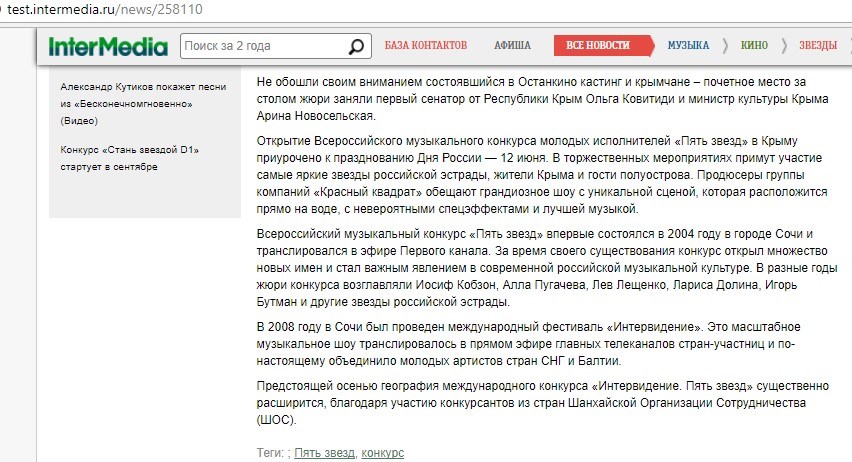Click the chevron arrow before МУЗЫКА
This screenshot has width=852, height=462.
[660, 46]
